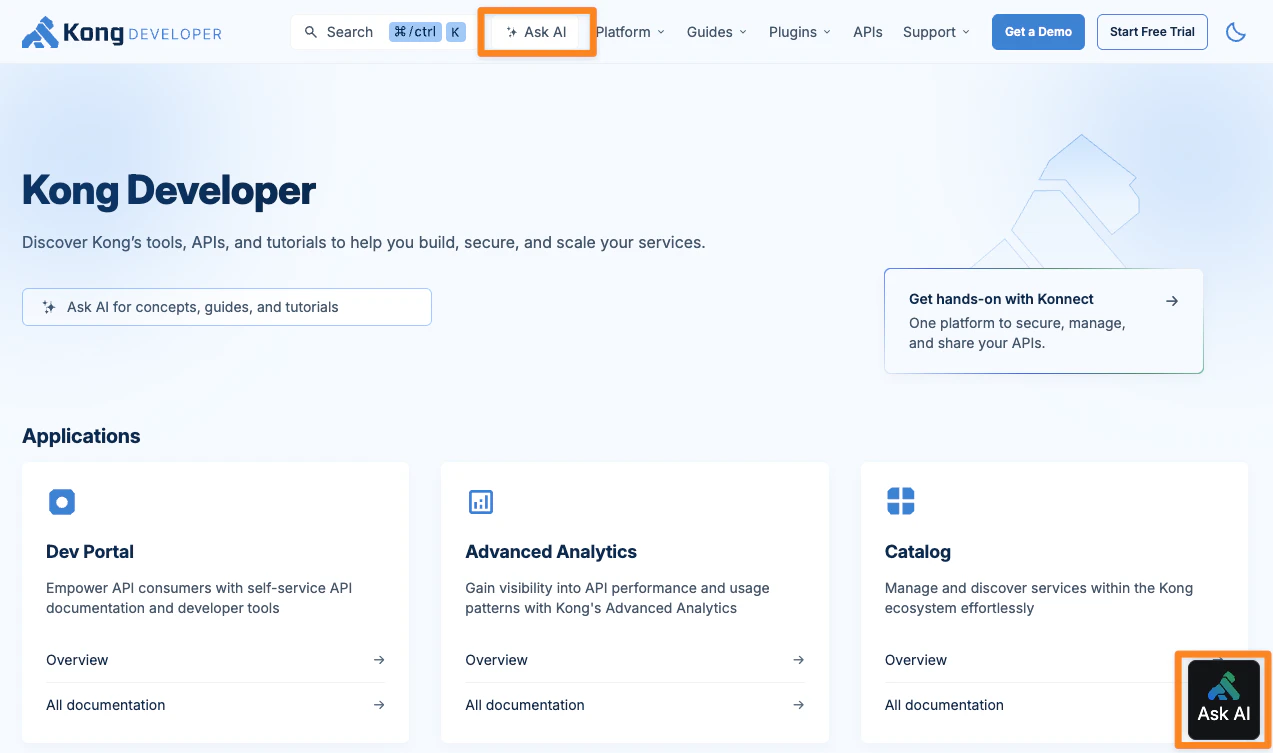The image size is (1273, 753).
Task: Click the magnifier icon in Search
Action: click(311, 32)
